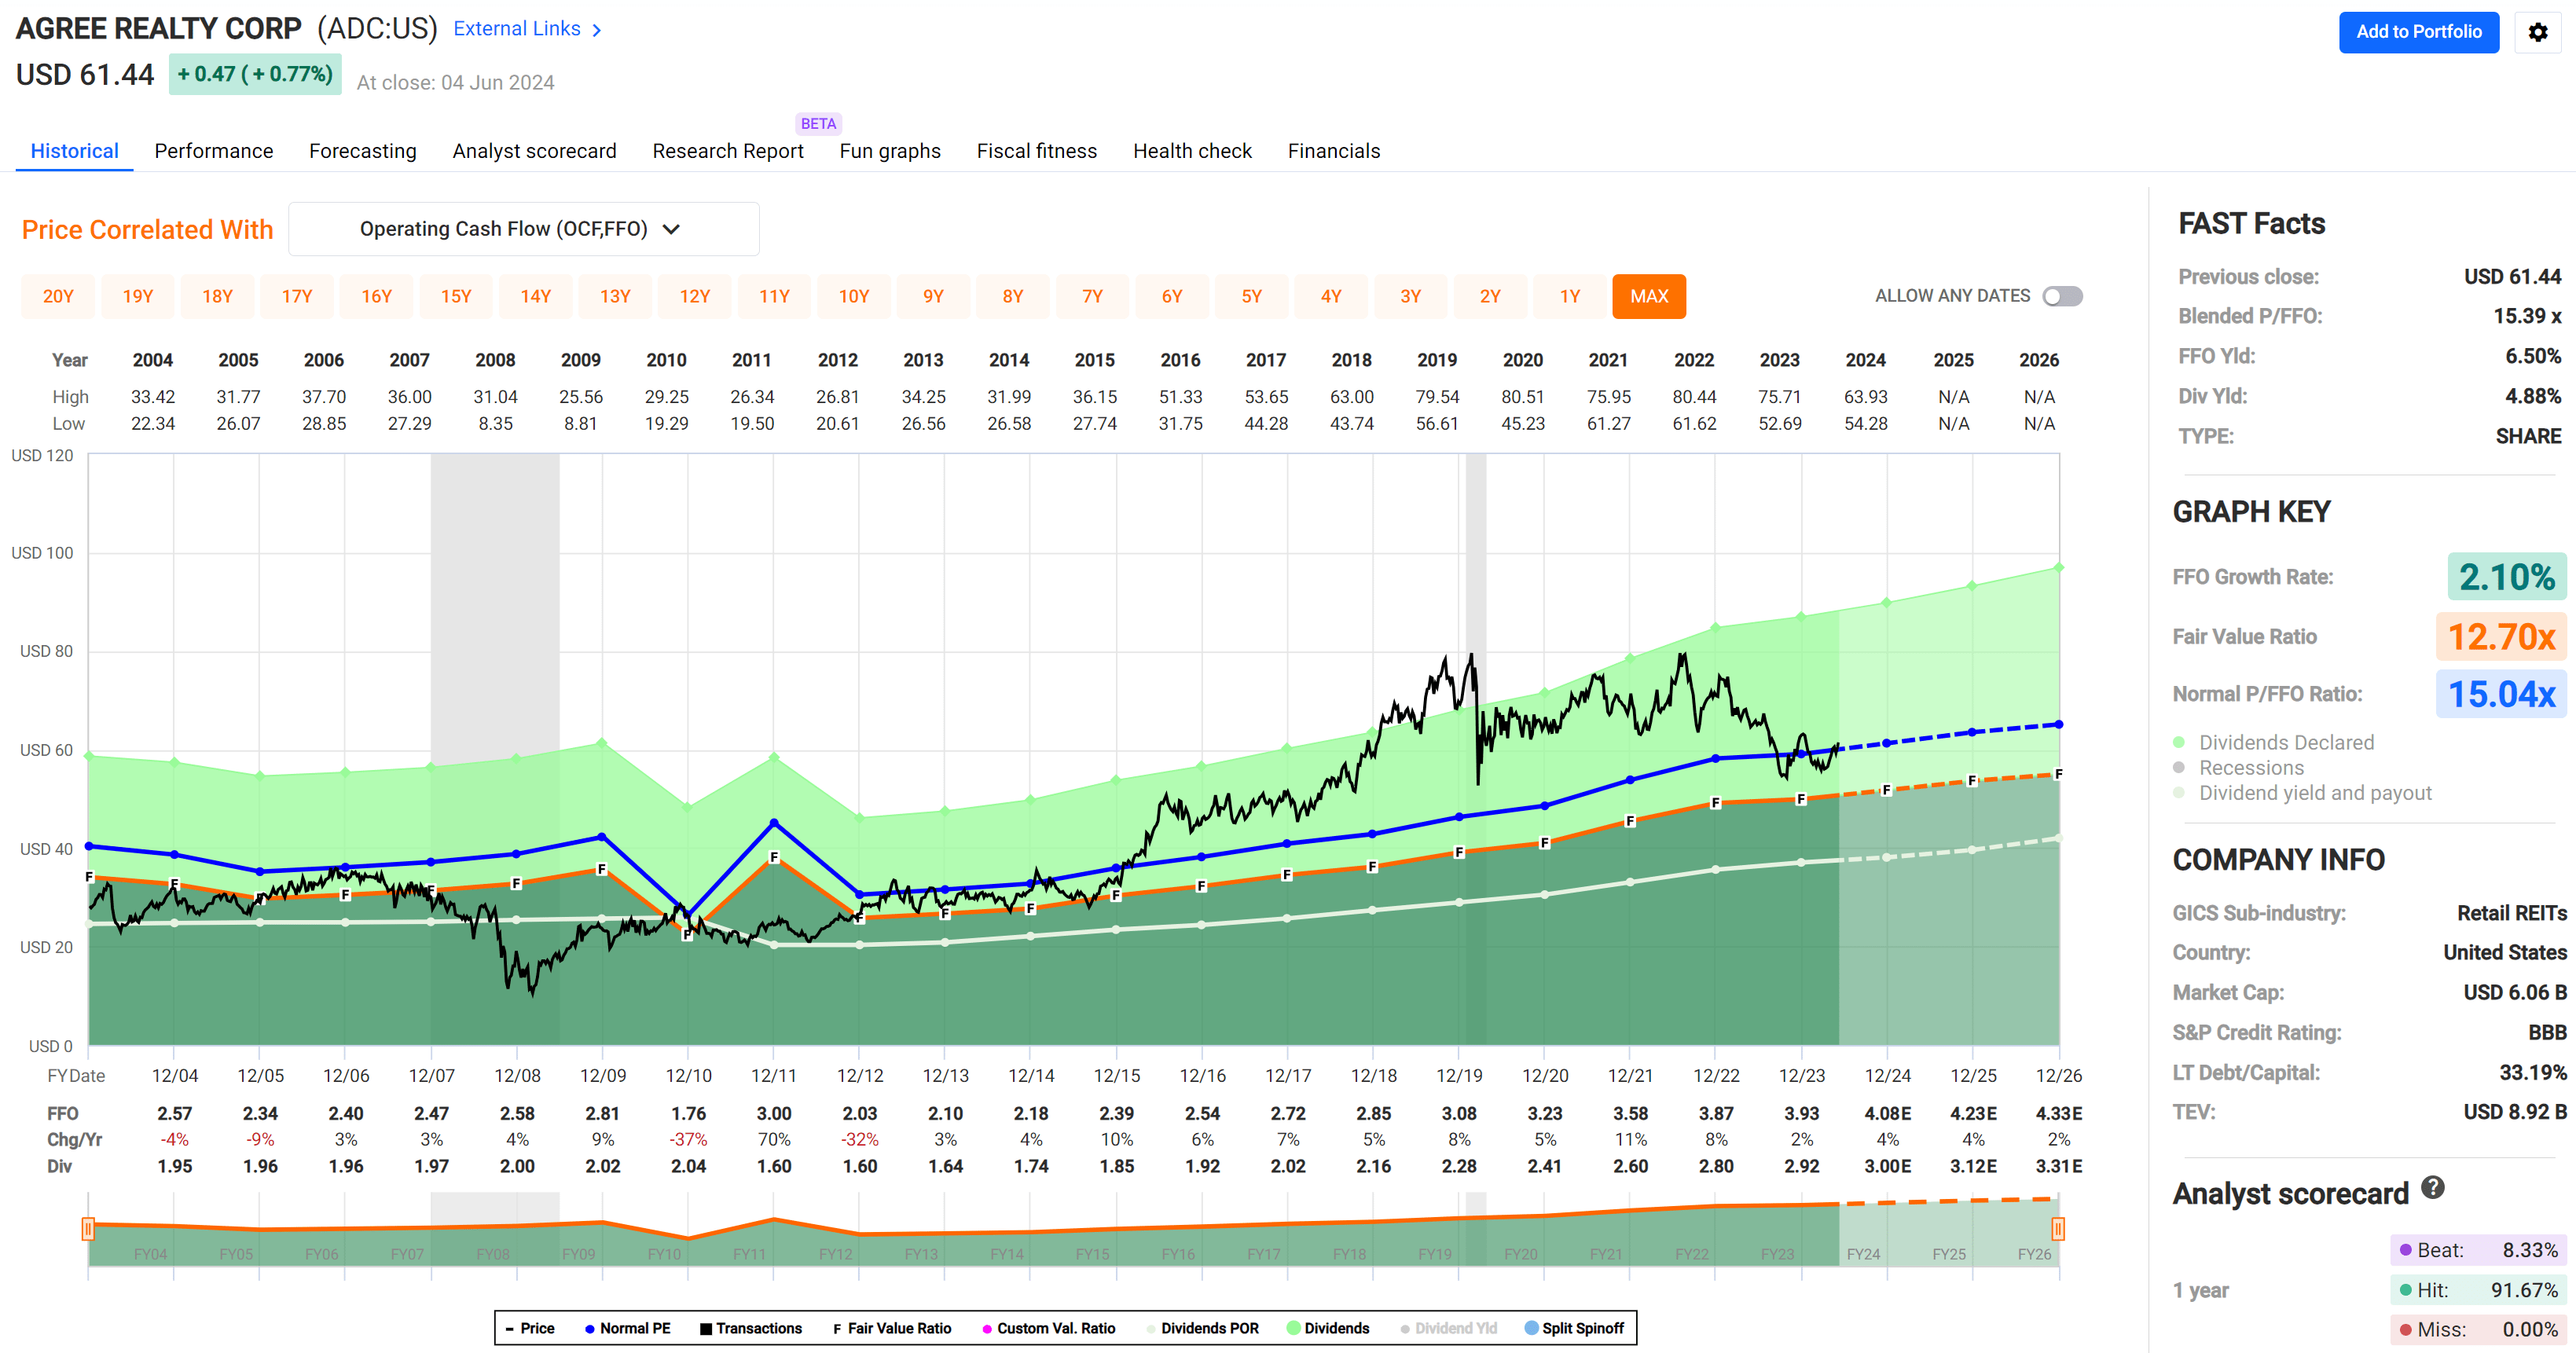Click the Add to Portfolio button
The image size is (2576, 1353).
tap(2418, 32)
